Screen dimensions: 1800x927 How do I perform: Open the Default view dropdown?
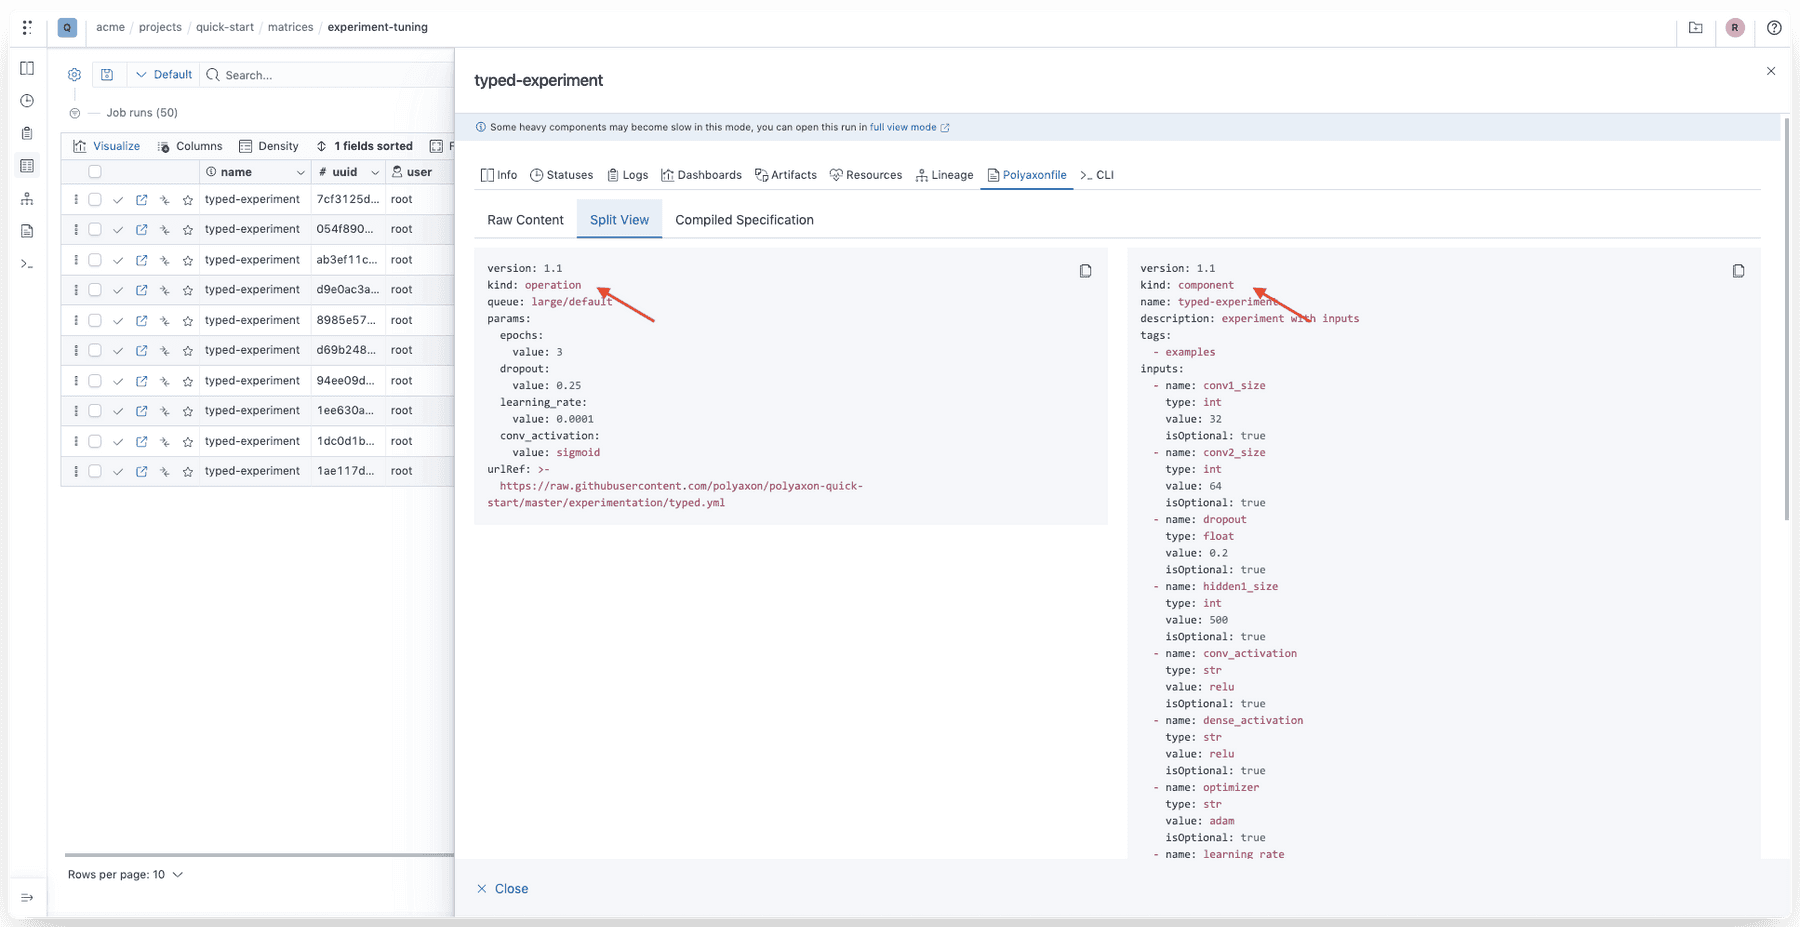click(x=164, y=74)
